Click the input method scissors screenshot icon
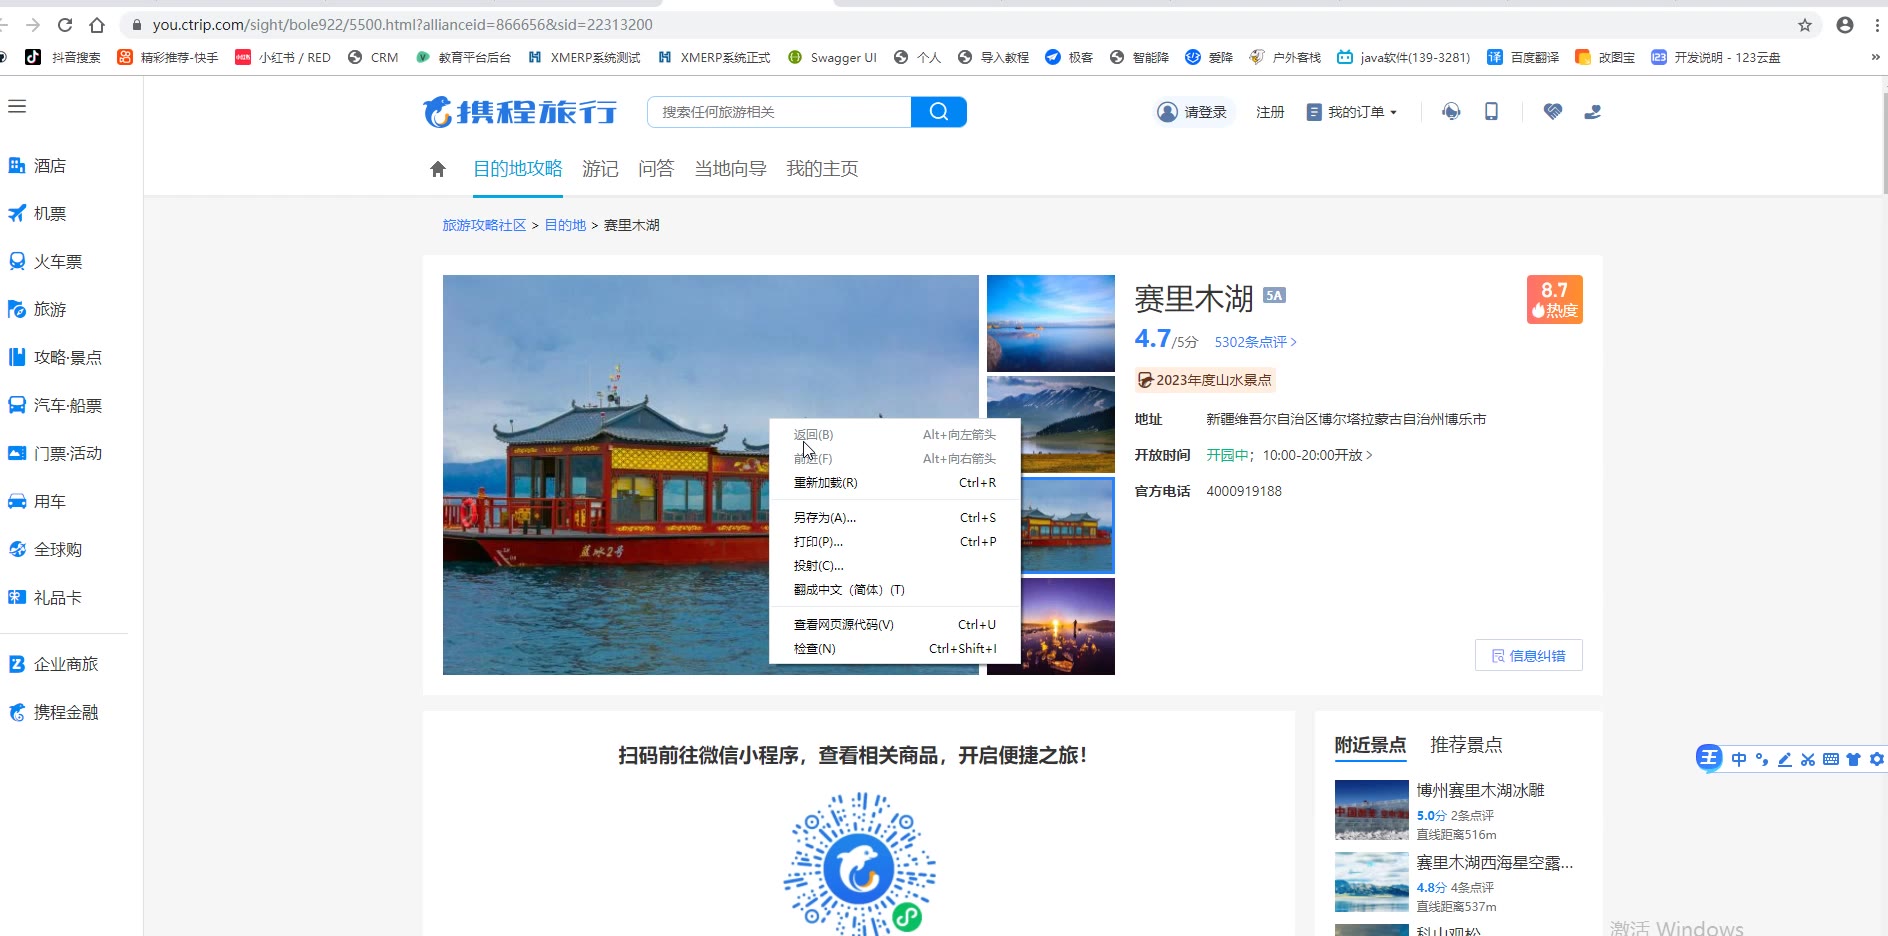 pos(1808,759)
